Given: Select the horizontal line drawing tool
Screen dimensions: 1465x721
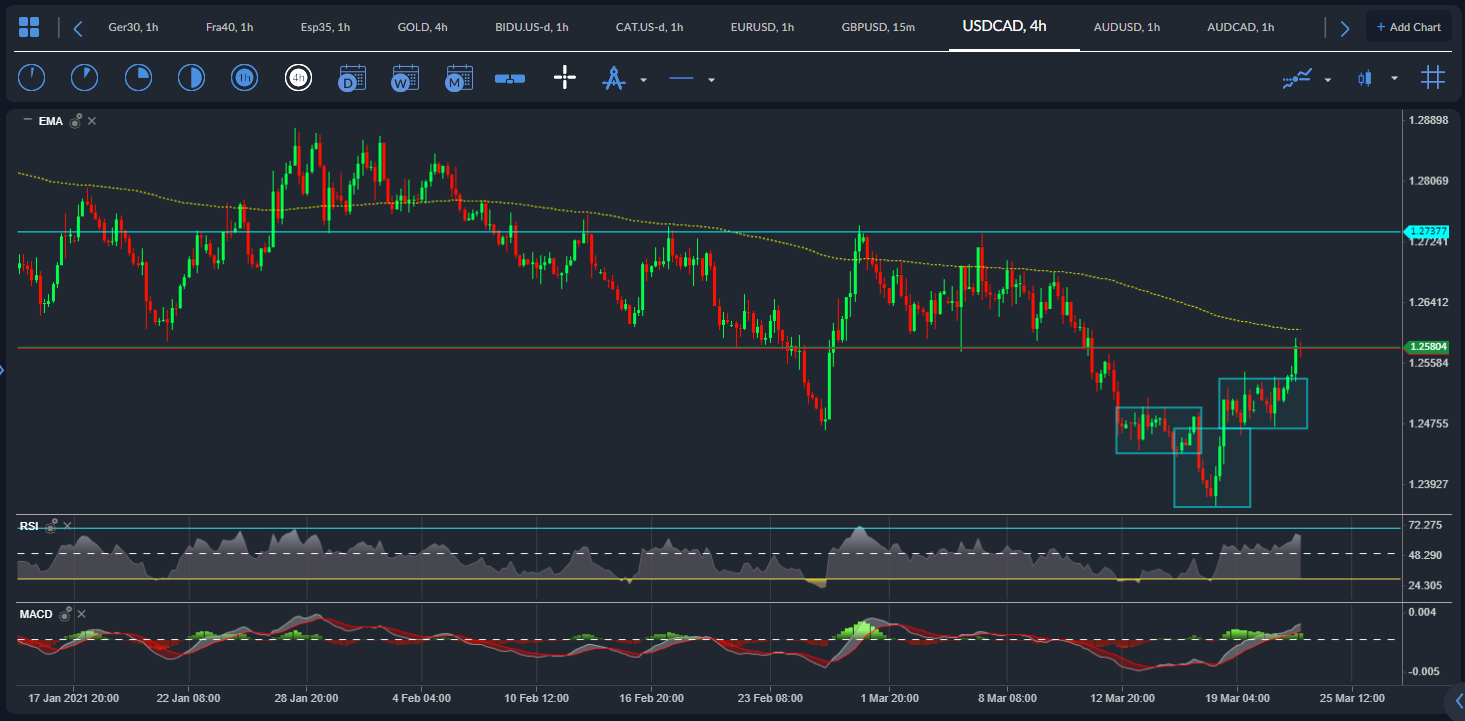Looking at the screenshot, I should (681, 78).
